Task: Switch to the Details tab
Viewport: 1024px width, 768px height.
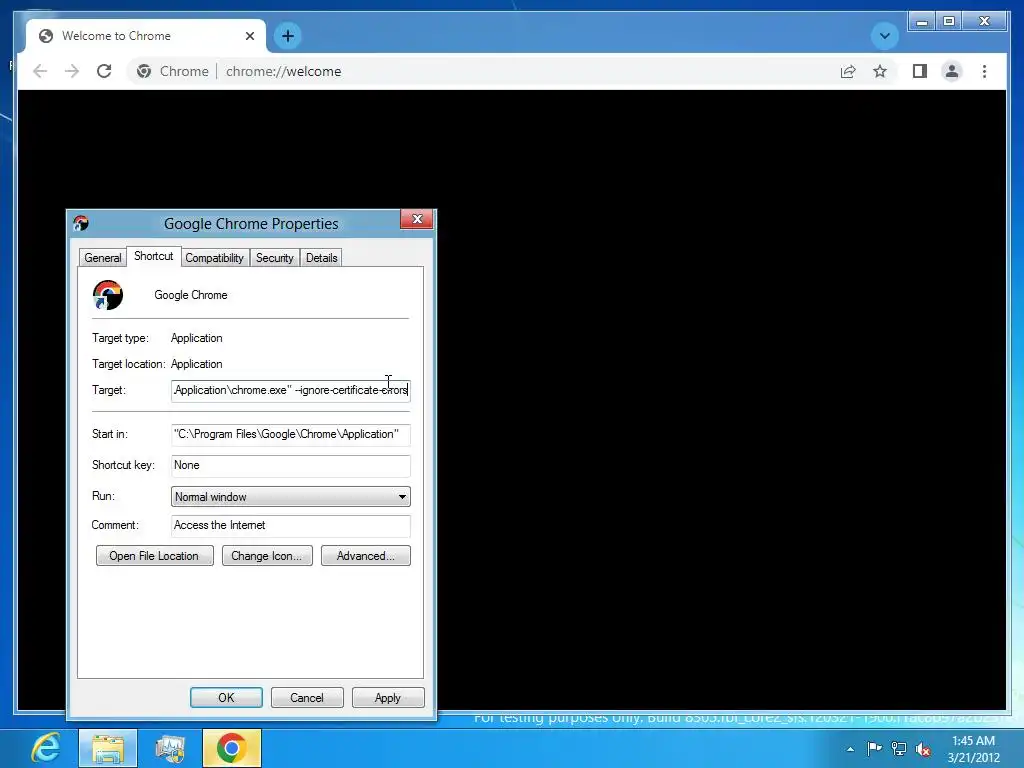Action: pyautogui.click(x=321, y=258)
